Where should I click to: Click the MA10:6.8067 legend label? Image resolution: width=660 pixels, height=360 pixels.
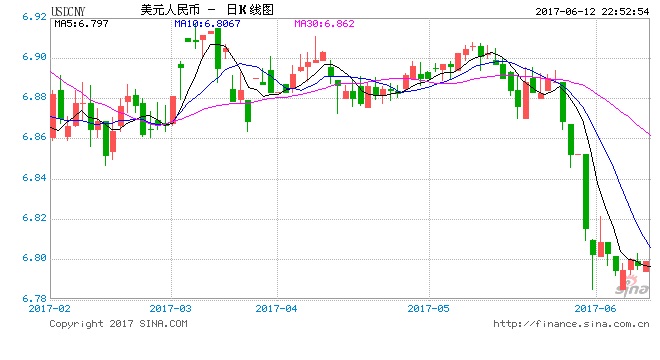pos(208,24)
